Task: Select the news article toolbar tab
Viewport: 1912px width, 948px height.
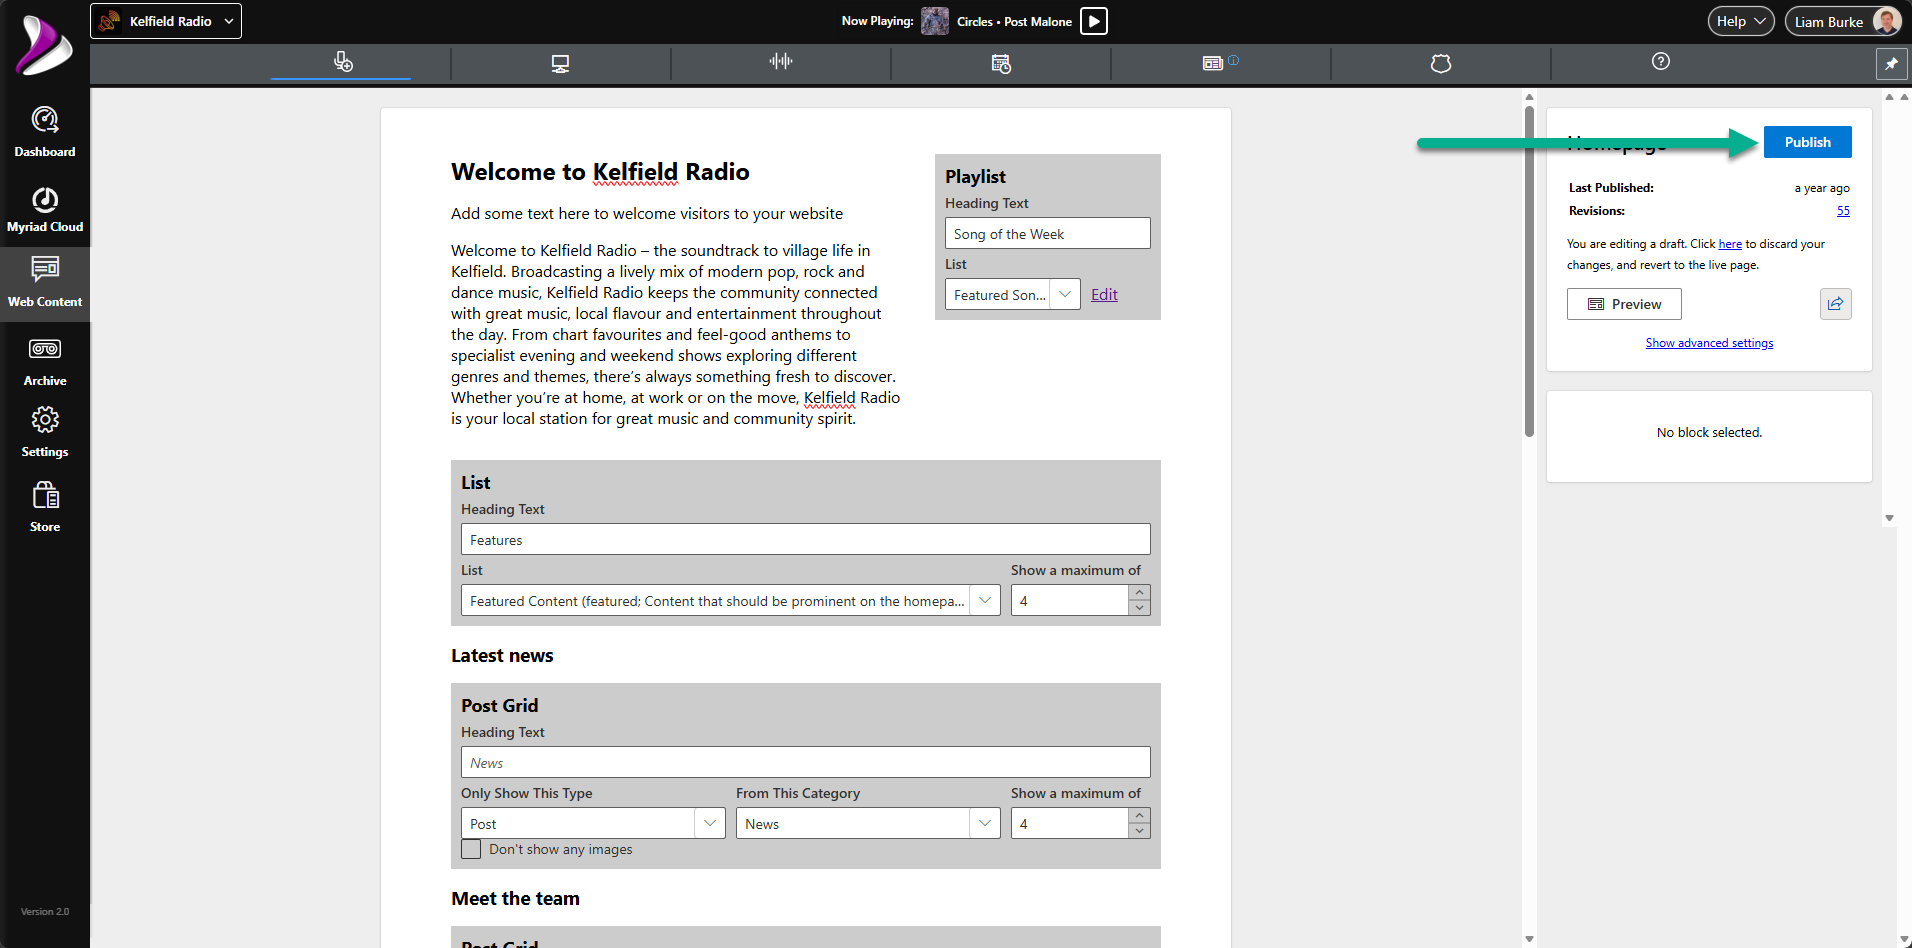Action: coord(1213,63)
